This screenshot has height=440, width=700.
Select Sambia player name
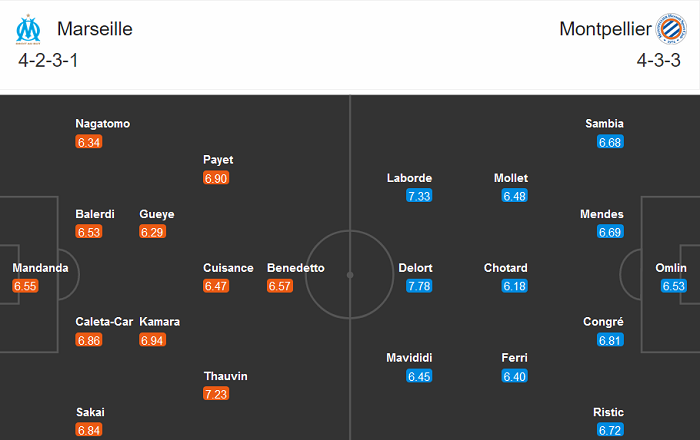604,124
